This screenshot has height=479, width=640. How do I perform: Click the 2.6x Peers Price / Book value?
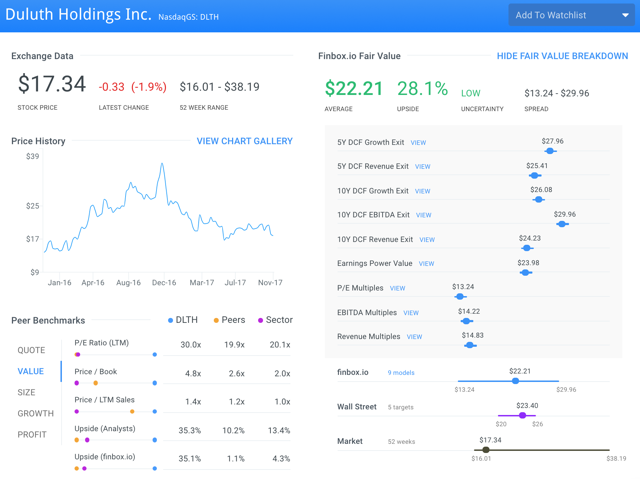click(237, 373)
